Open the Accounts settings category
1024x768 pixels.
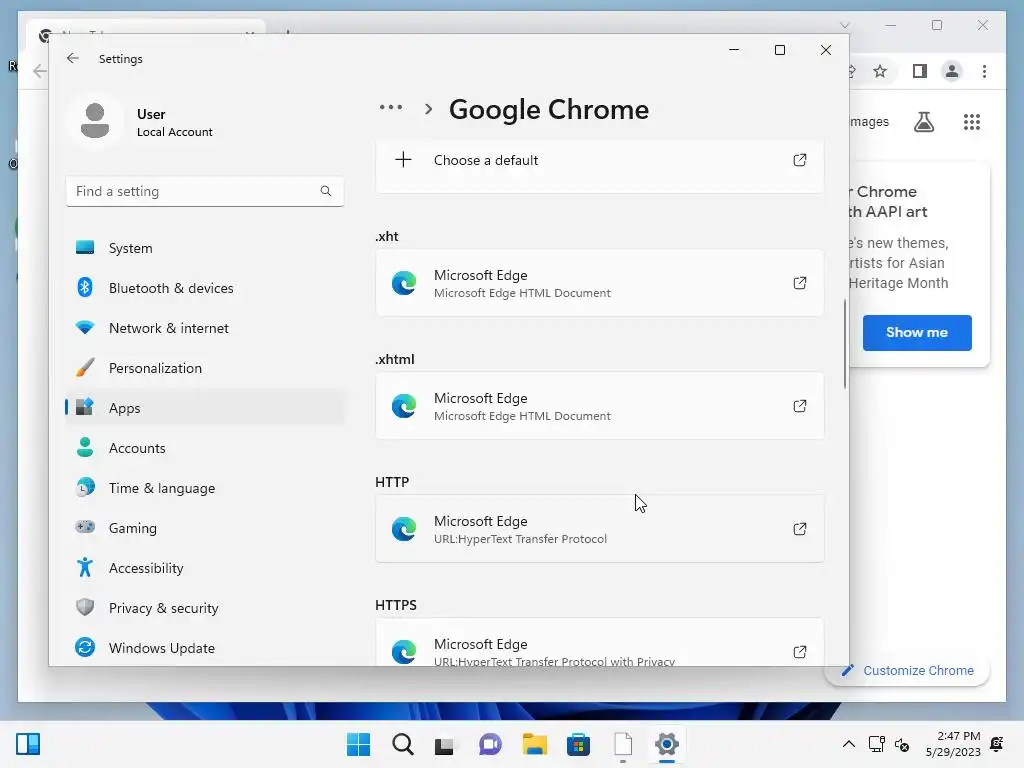[x=204, y=448]
